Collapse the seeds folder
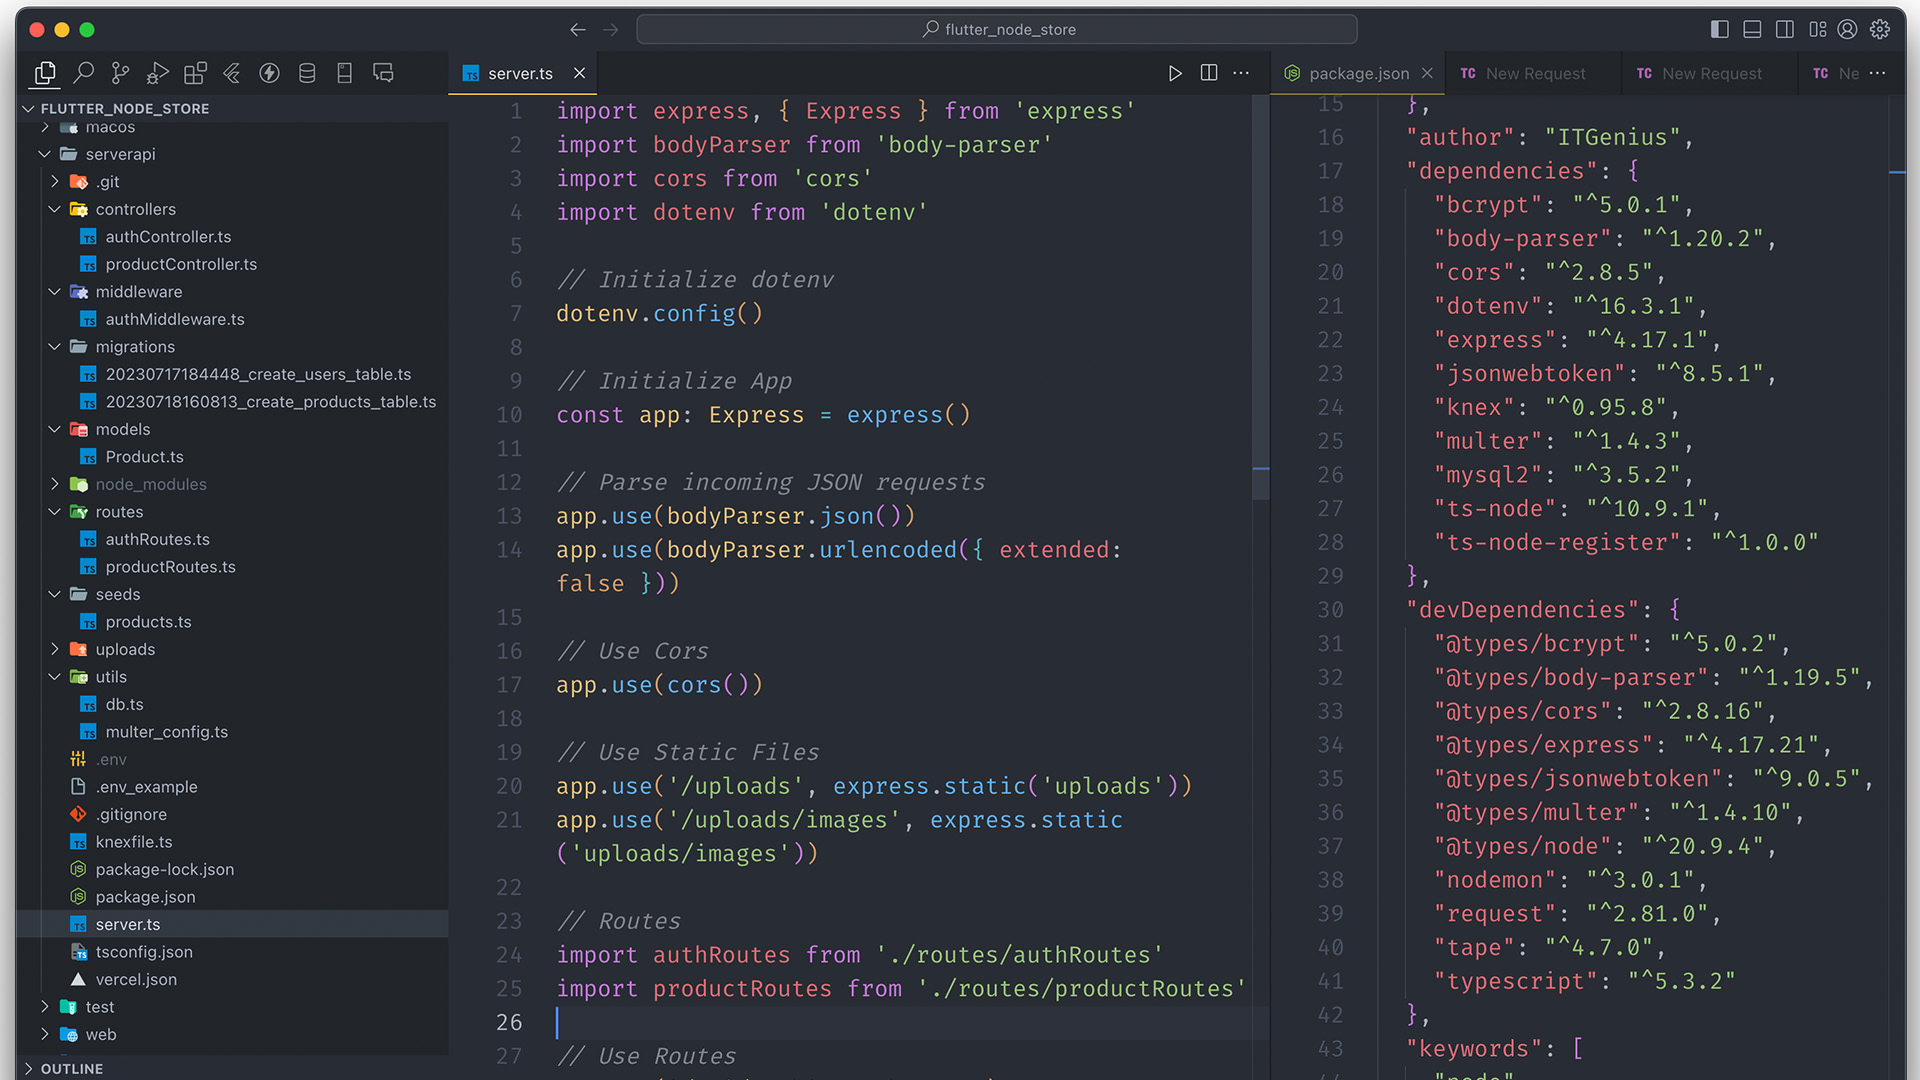The image size is (1920, 1080). point(54,594)
